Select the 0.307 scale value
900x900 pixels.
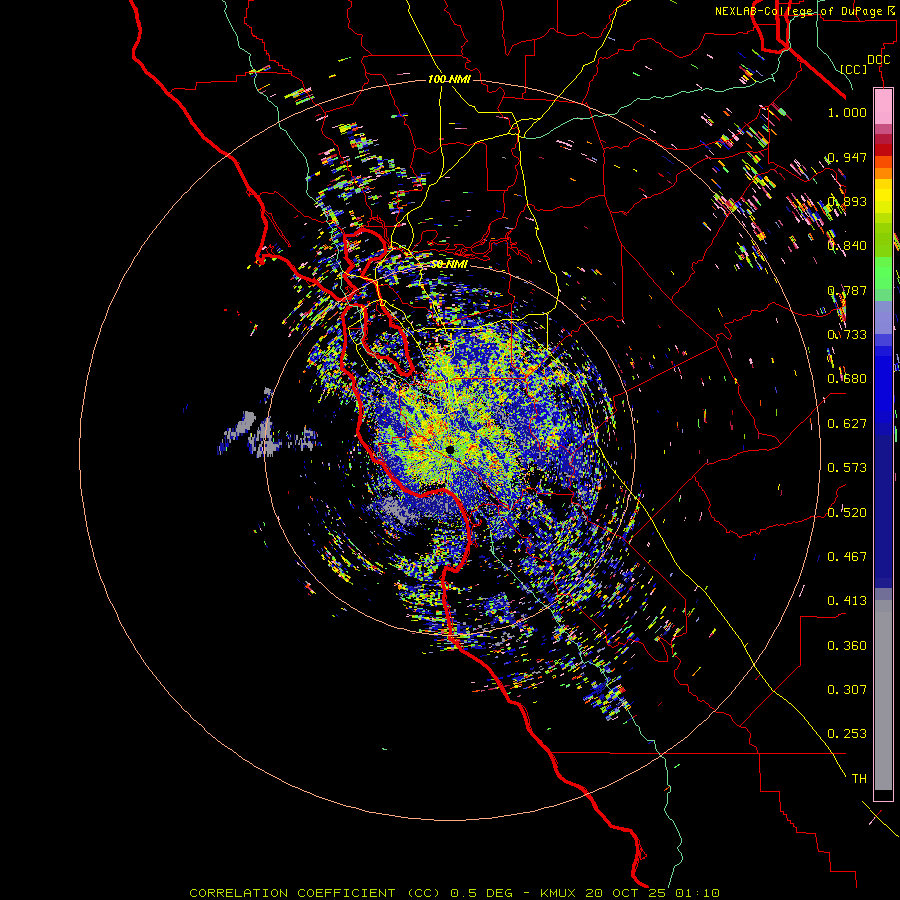(x=847, y=690)
